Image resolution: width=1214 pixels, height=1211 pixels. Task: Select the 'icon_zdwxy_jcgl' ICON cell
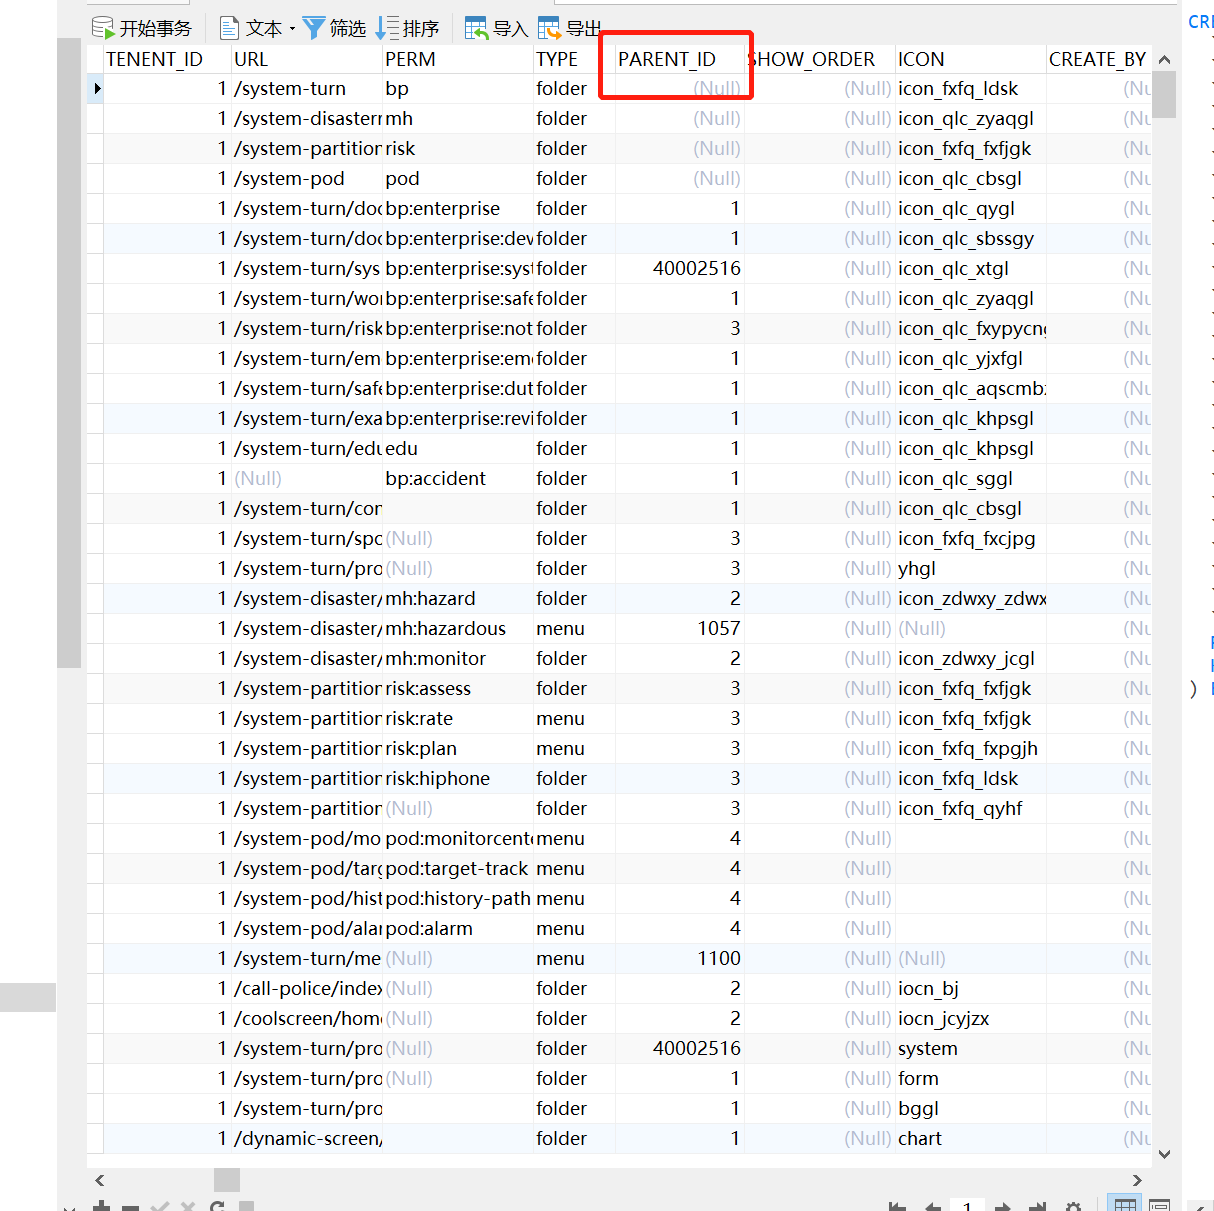971,658
